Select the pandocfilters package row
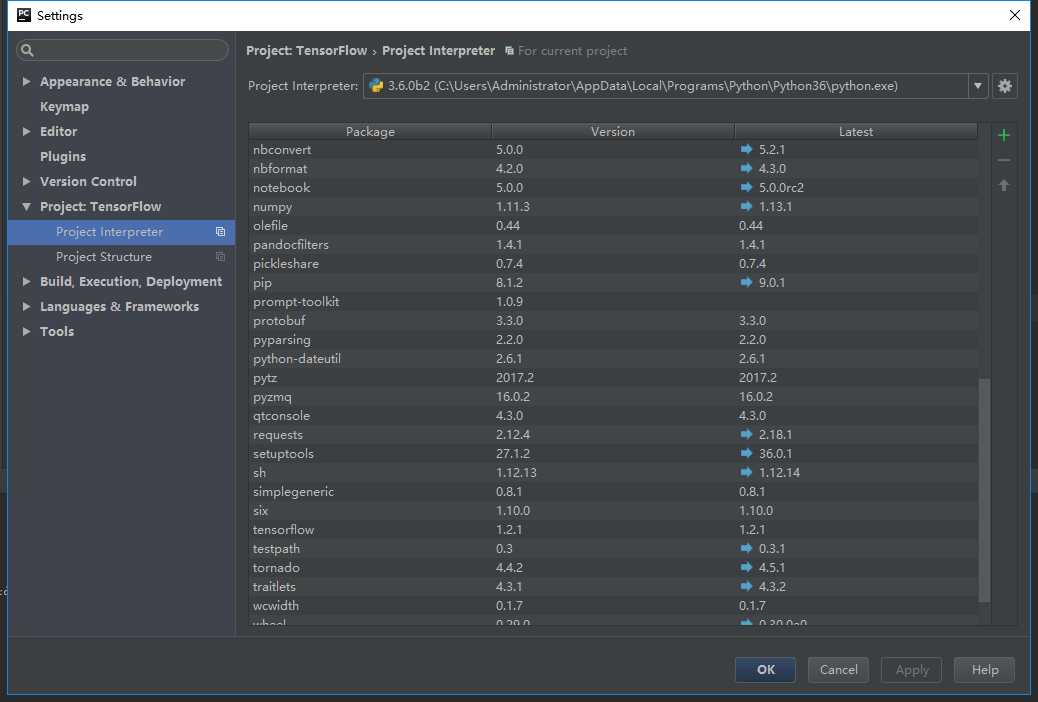The width and height of the screenshot is (1038, 702). pos(614,245)
